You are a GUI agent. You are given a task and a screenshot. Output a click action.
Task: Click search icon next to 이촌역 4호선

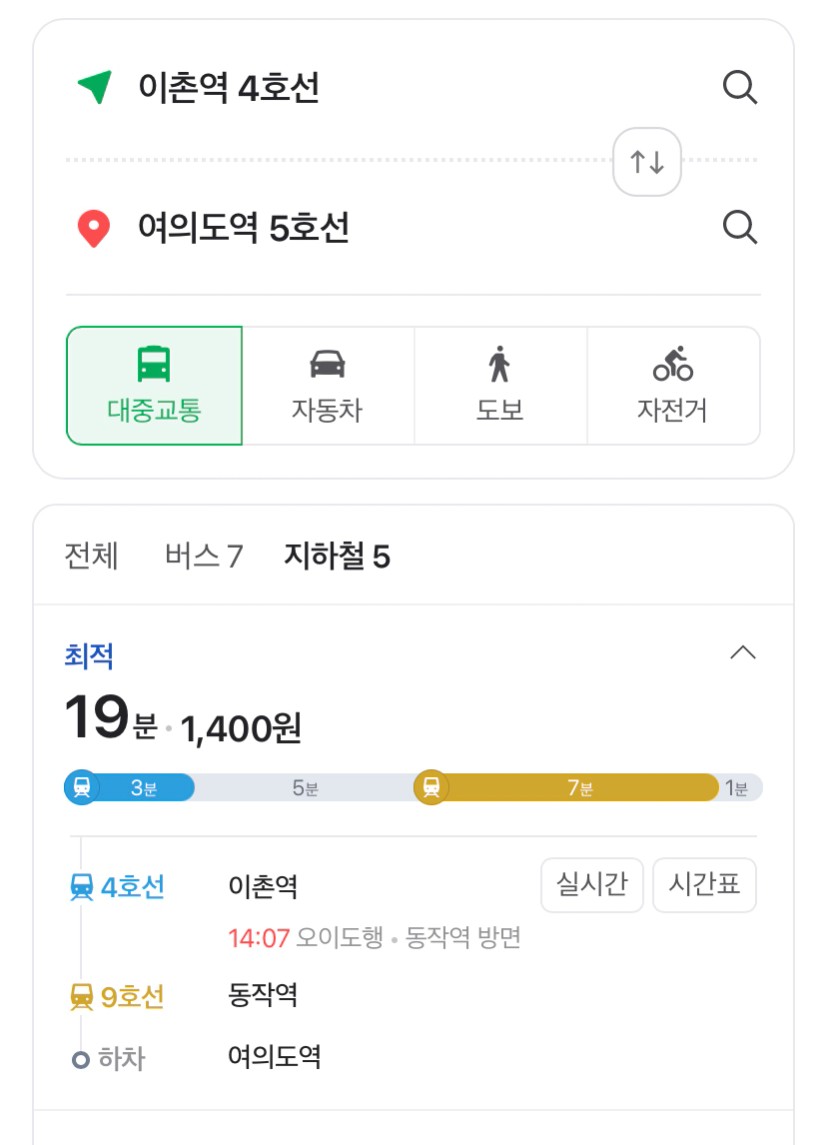coord(739,88)
